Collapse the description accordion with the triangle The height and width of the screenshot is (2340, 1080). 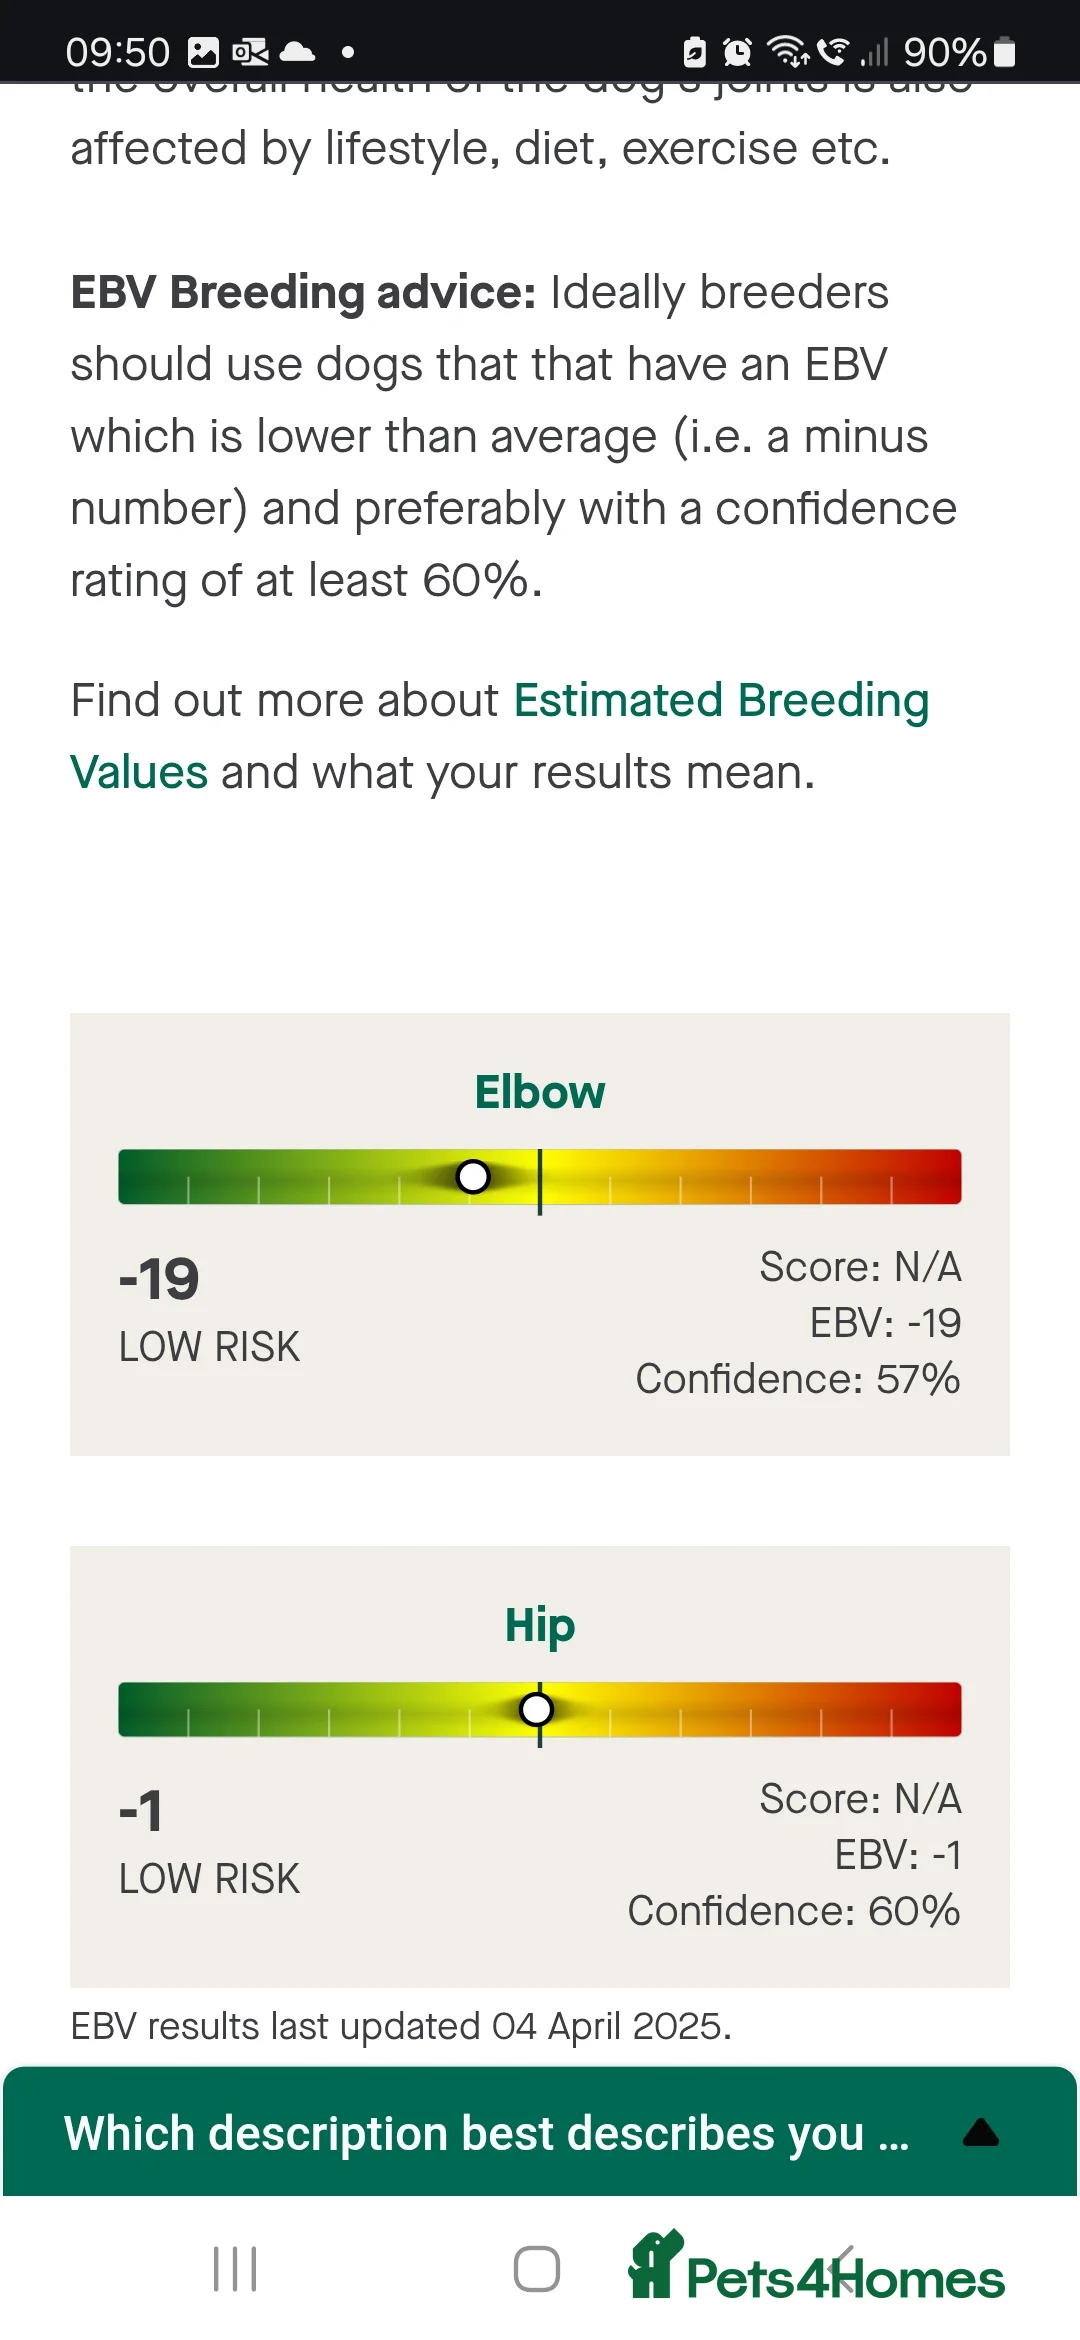click(x=980, y=2130)
